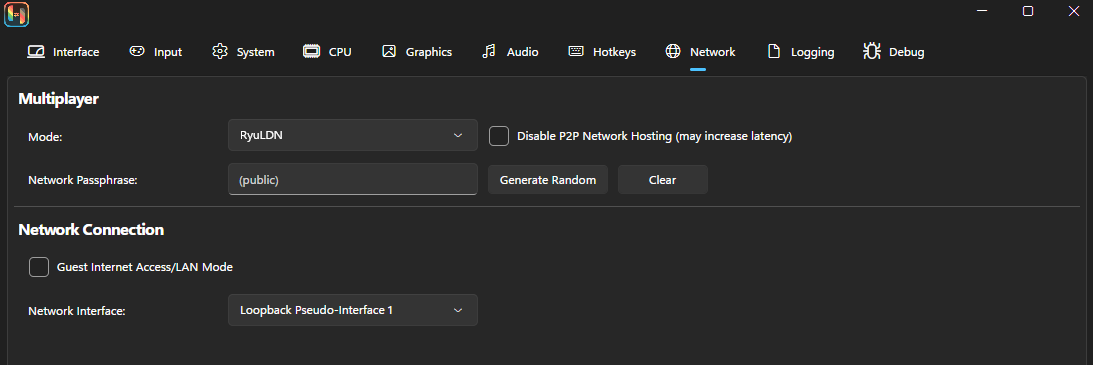Screen dimensions: 1093x365
Task: Open the Graphics tab
Action: click(417, 52)
